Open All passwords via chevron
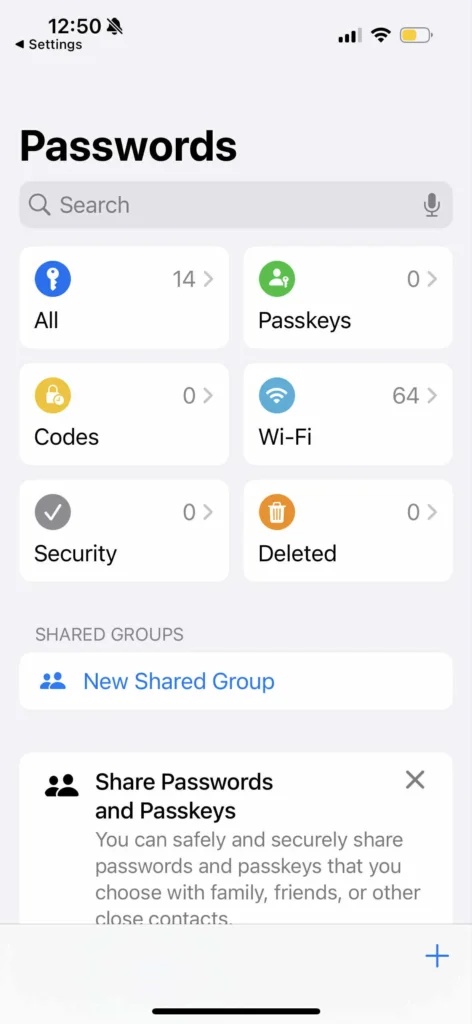Viewport: 472px width, 1024px height. [x=208, y=280]
